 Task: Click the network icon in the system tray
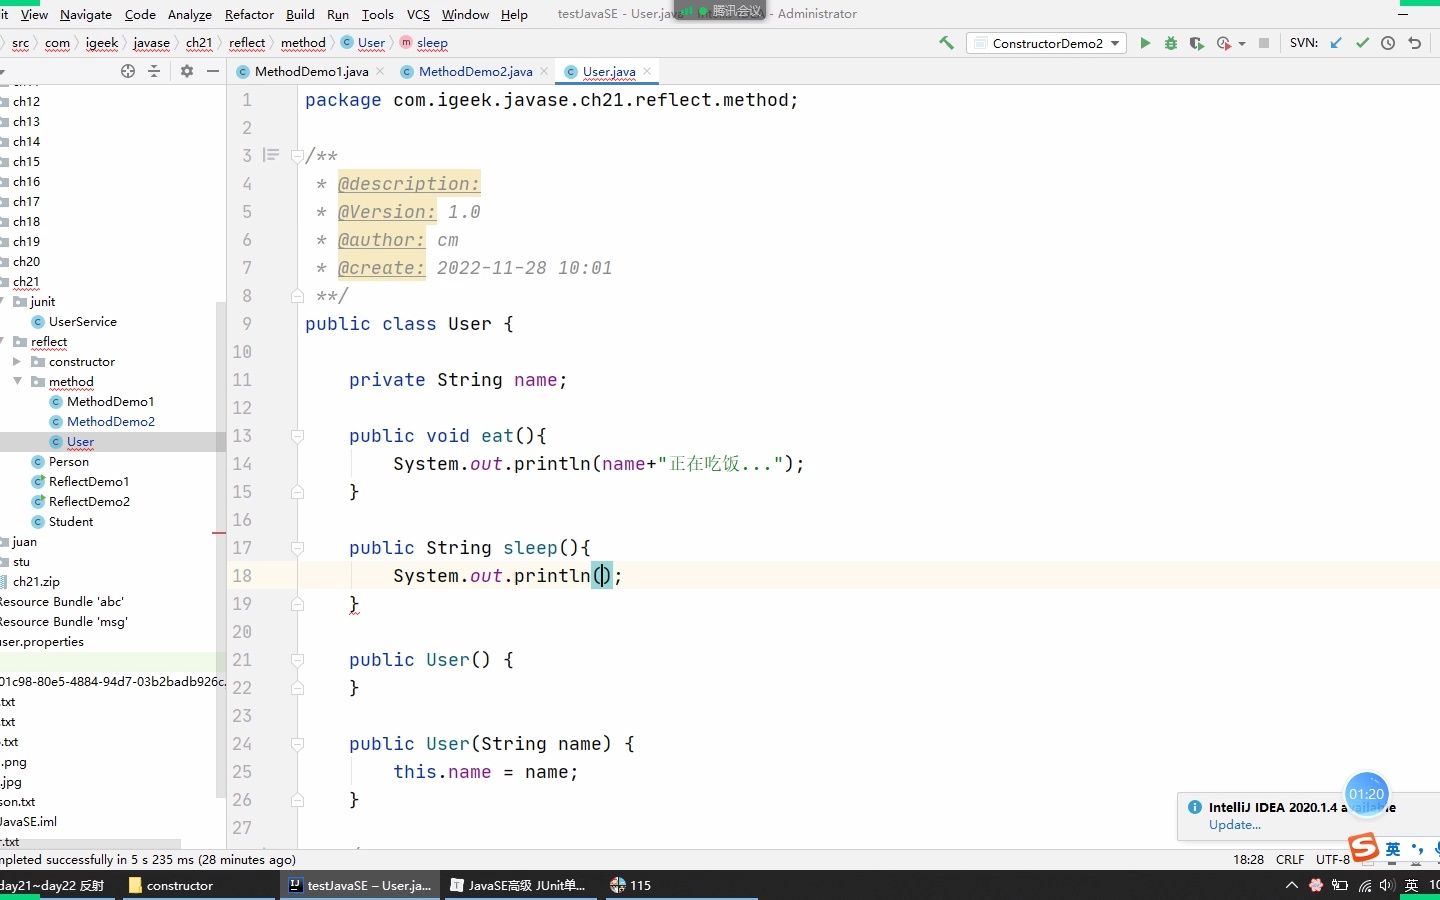[1365, 885]
